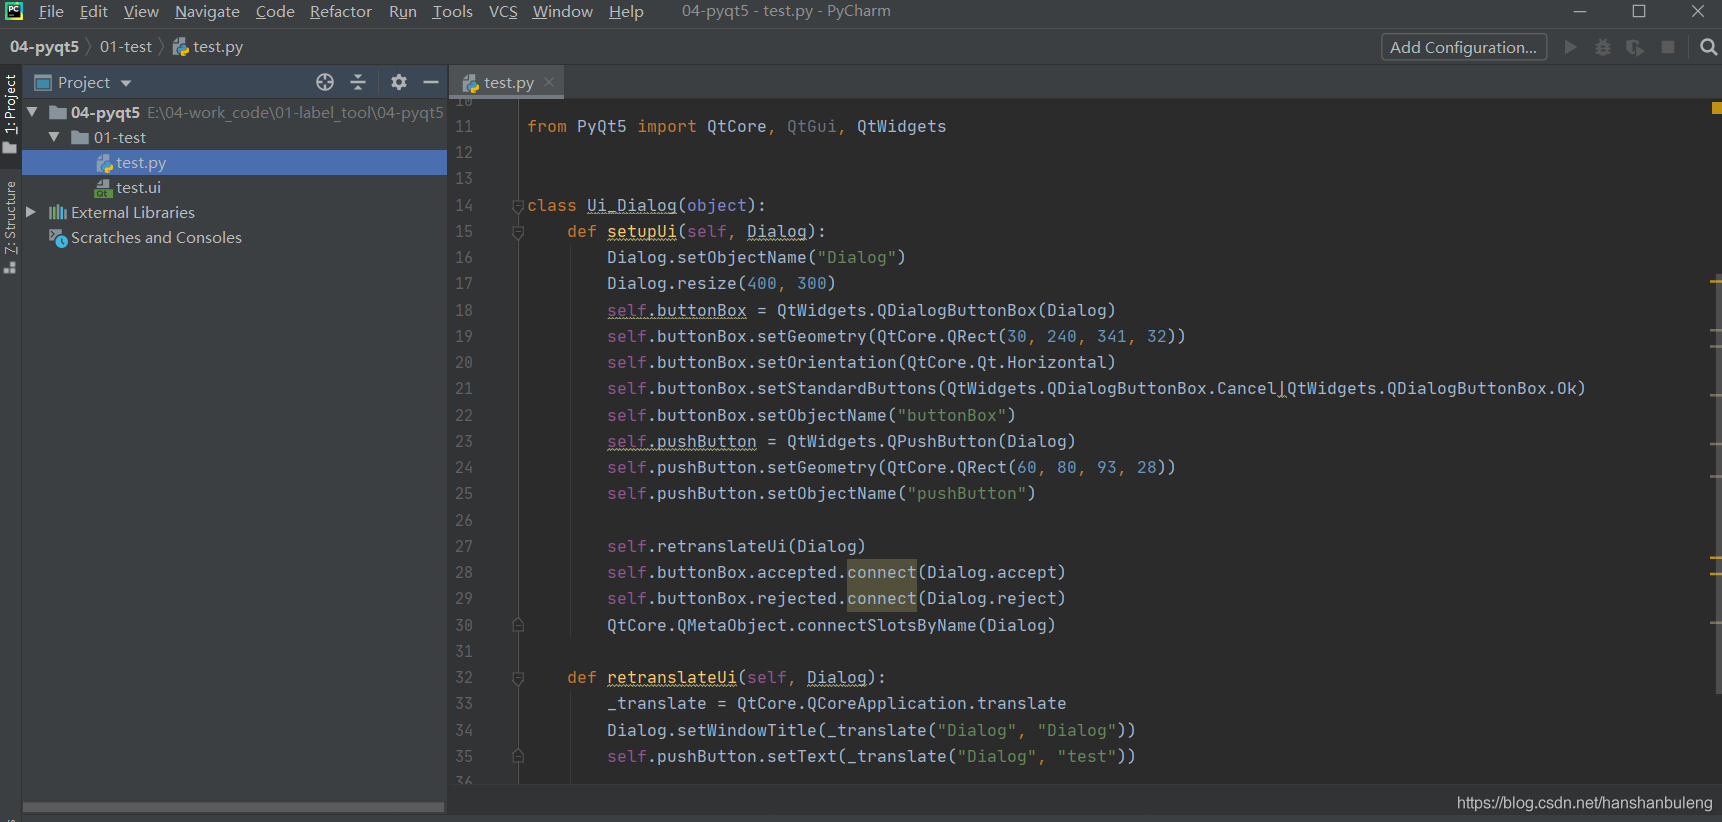Click the Stop square icon
The image size is (1722, 822).
1668,47
